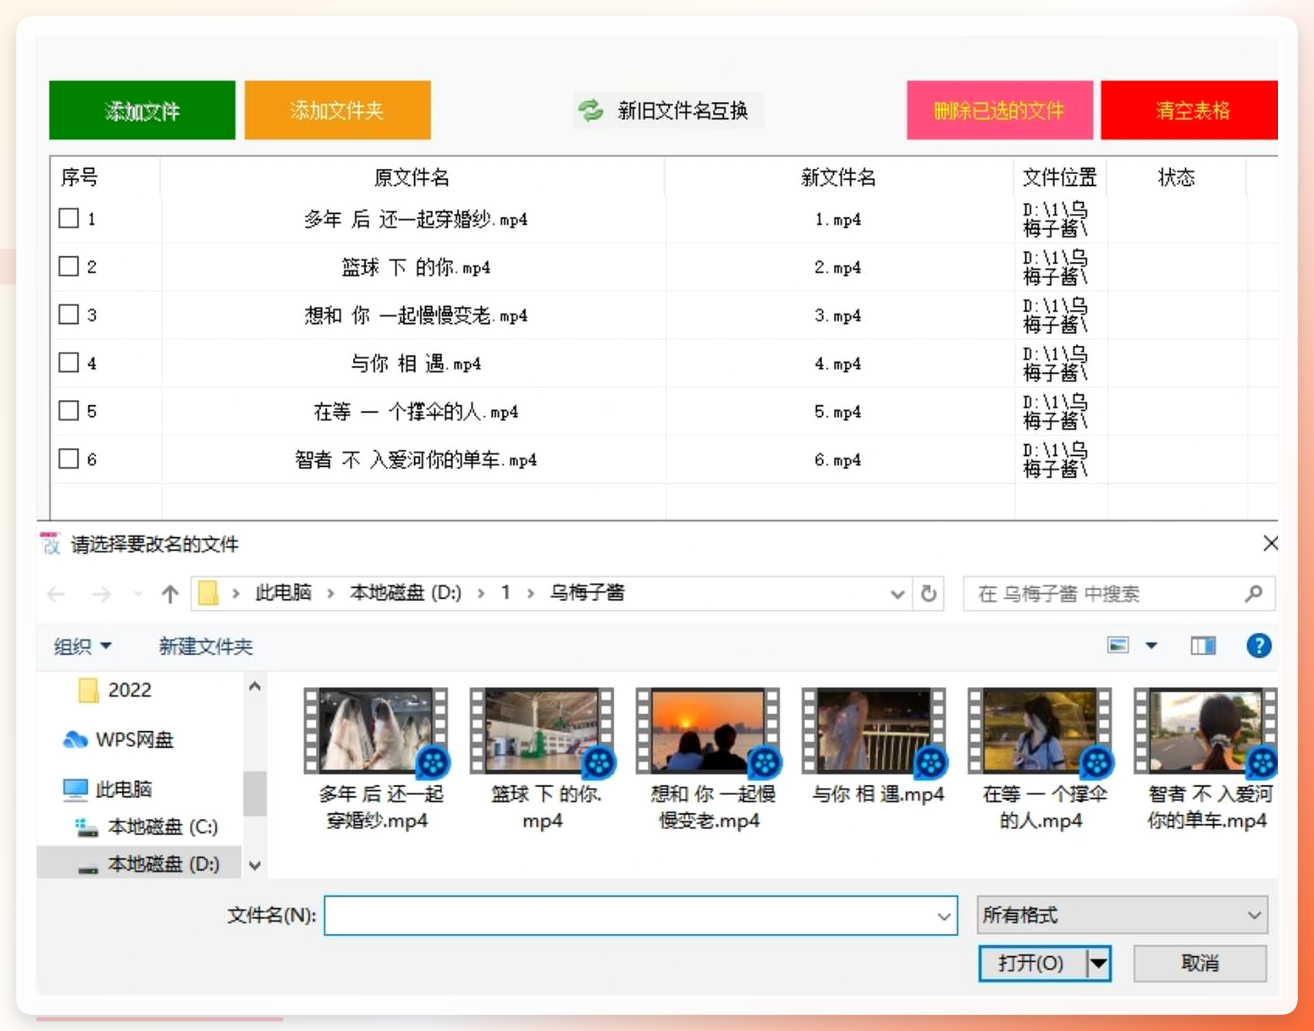Expand the 文件名 combo box dropdown
This screenshot has height=1031, width=1314.
coord(943,916)
